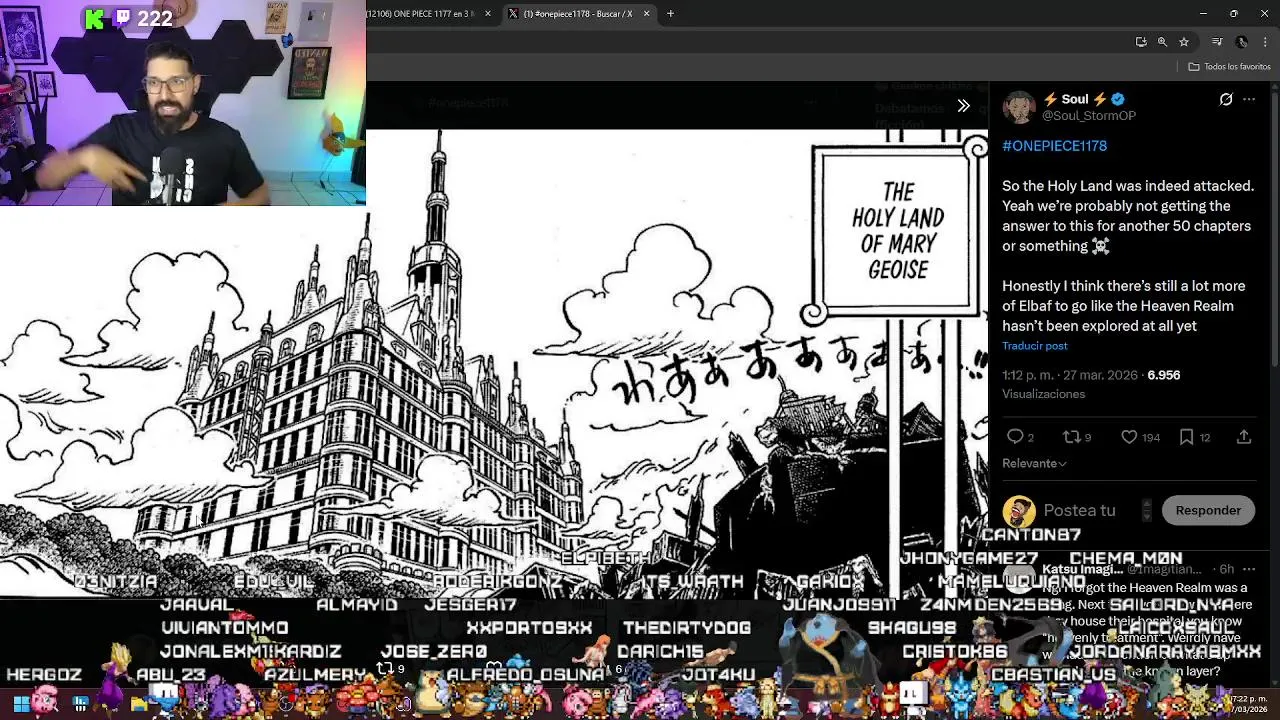Viewport: 1280px width, 720px height.
Task: Expand the Relevante sort dropdown
Action: click(1034, 464)
